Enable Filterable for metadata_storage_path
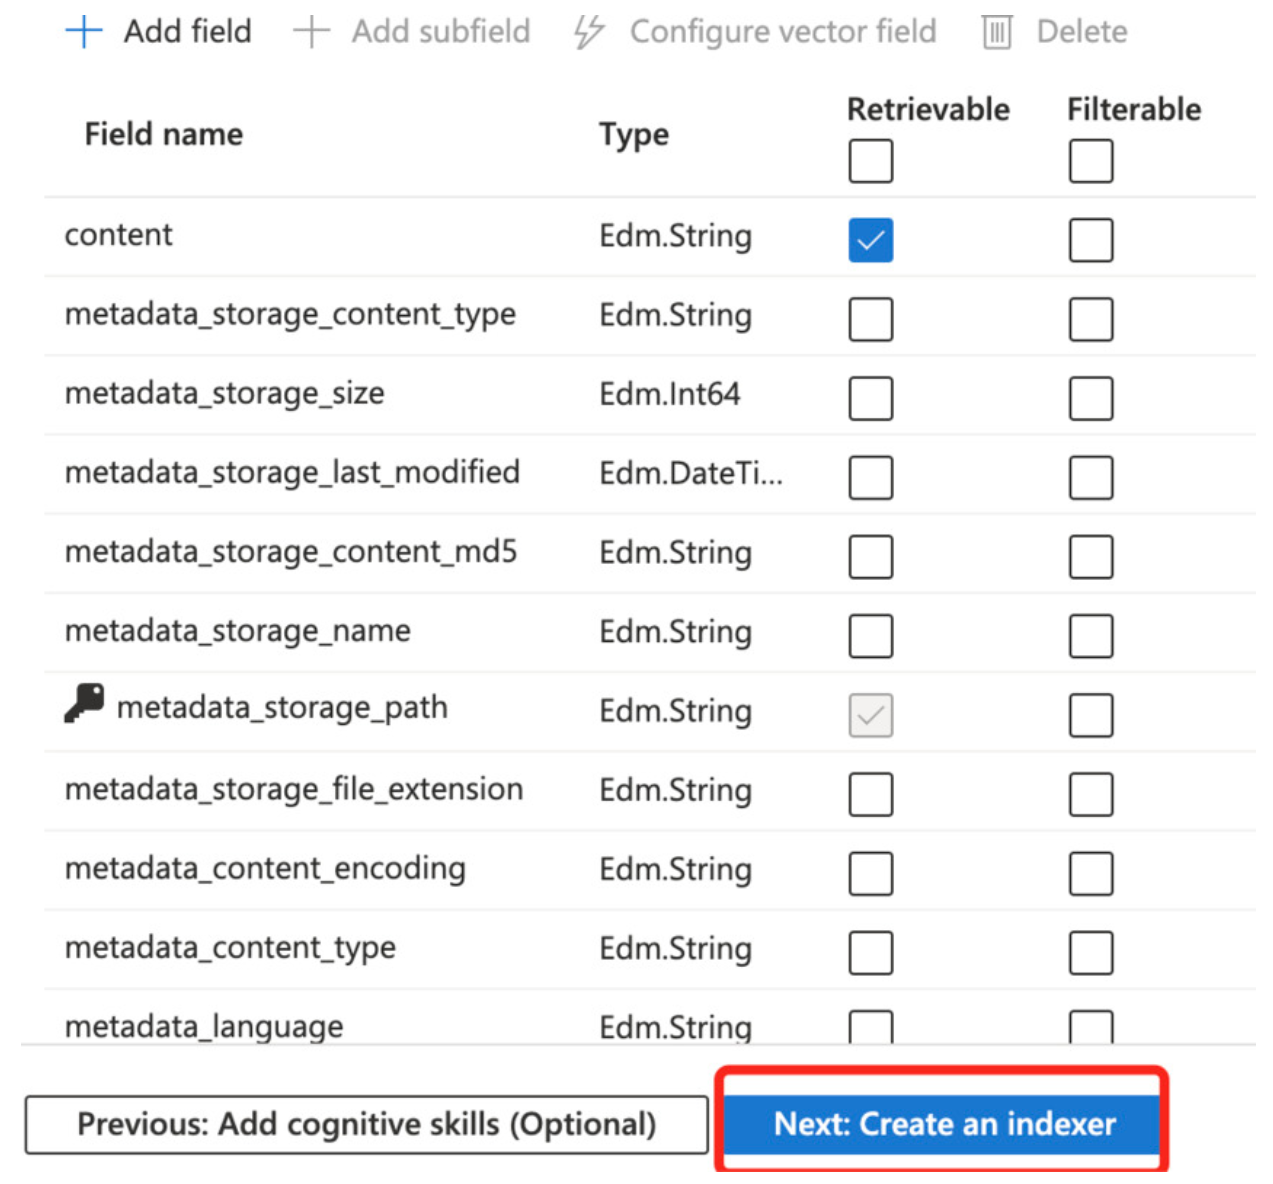Viewport: 1273px width, 1184px height. click(1090, 715)
